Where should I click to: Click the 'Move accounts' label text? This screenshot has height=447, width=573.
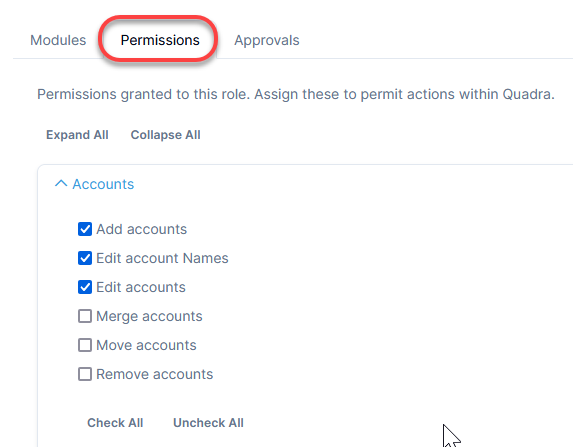[x=146, y=345]
